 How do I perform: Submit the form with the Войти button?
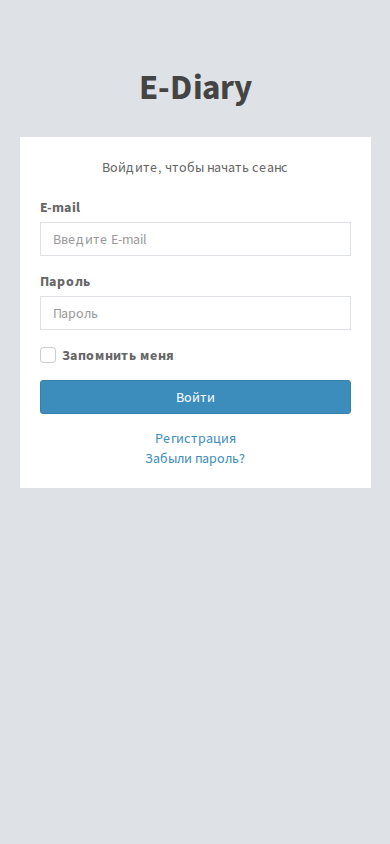195,397
